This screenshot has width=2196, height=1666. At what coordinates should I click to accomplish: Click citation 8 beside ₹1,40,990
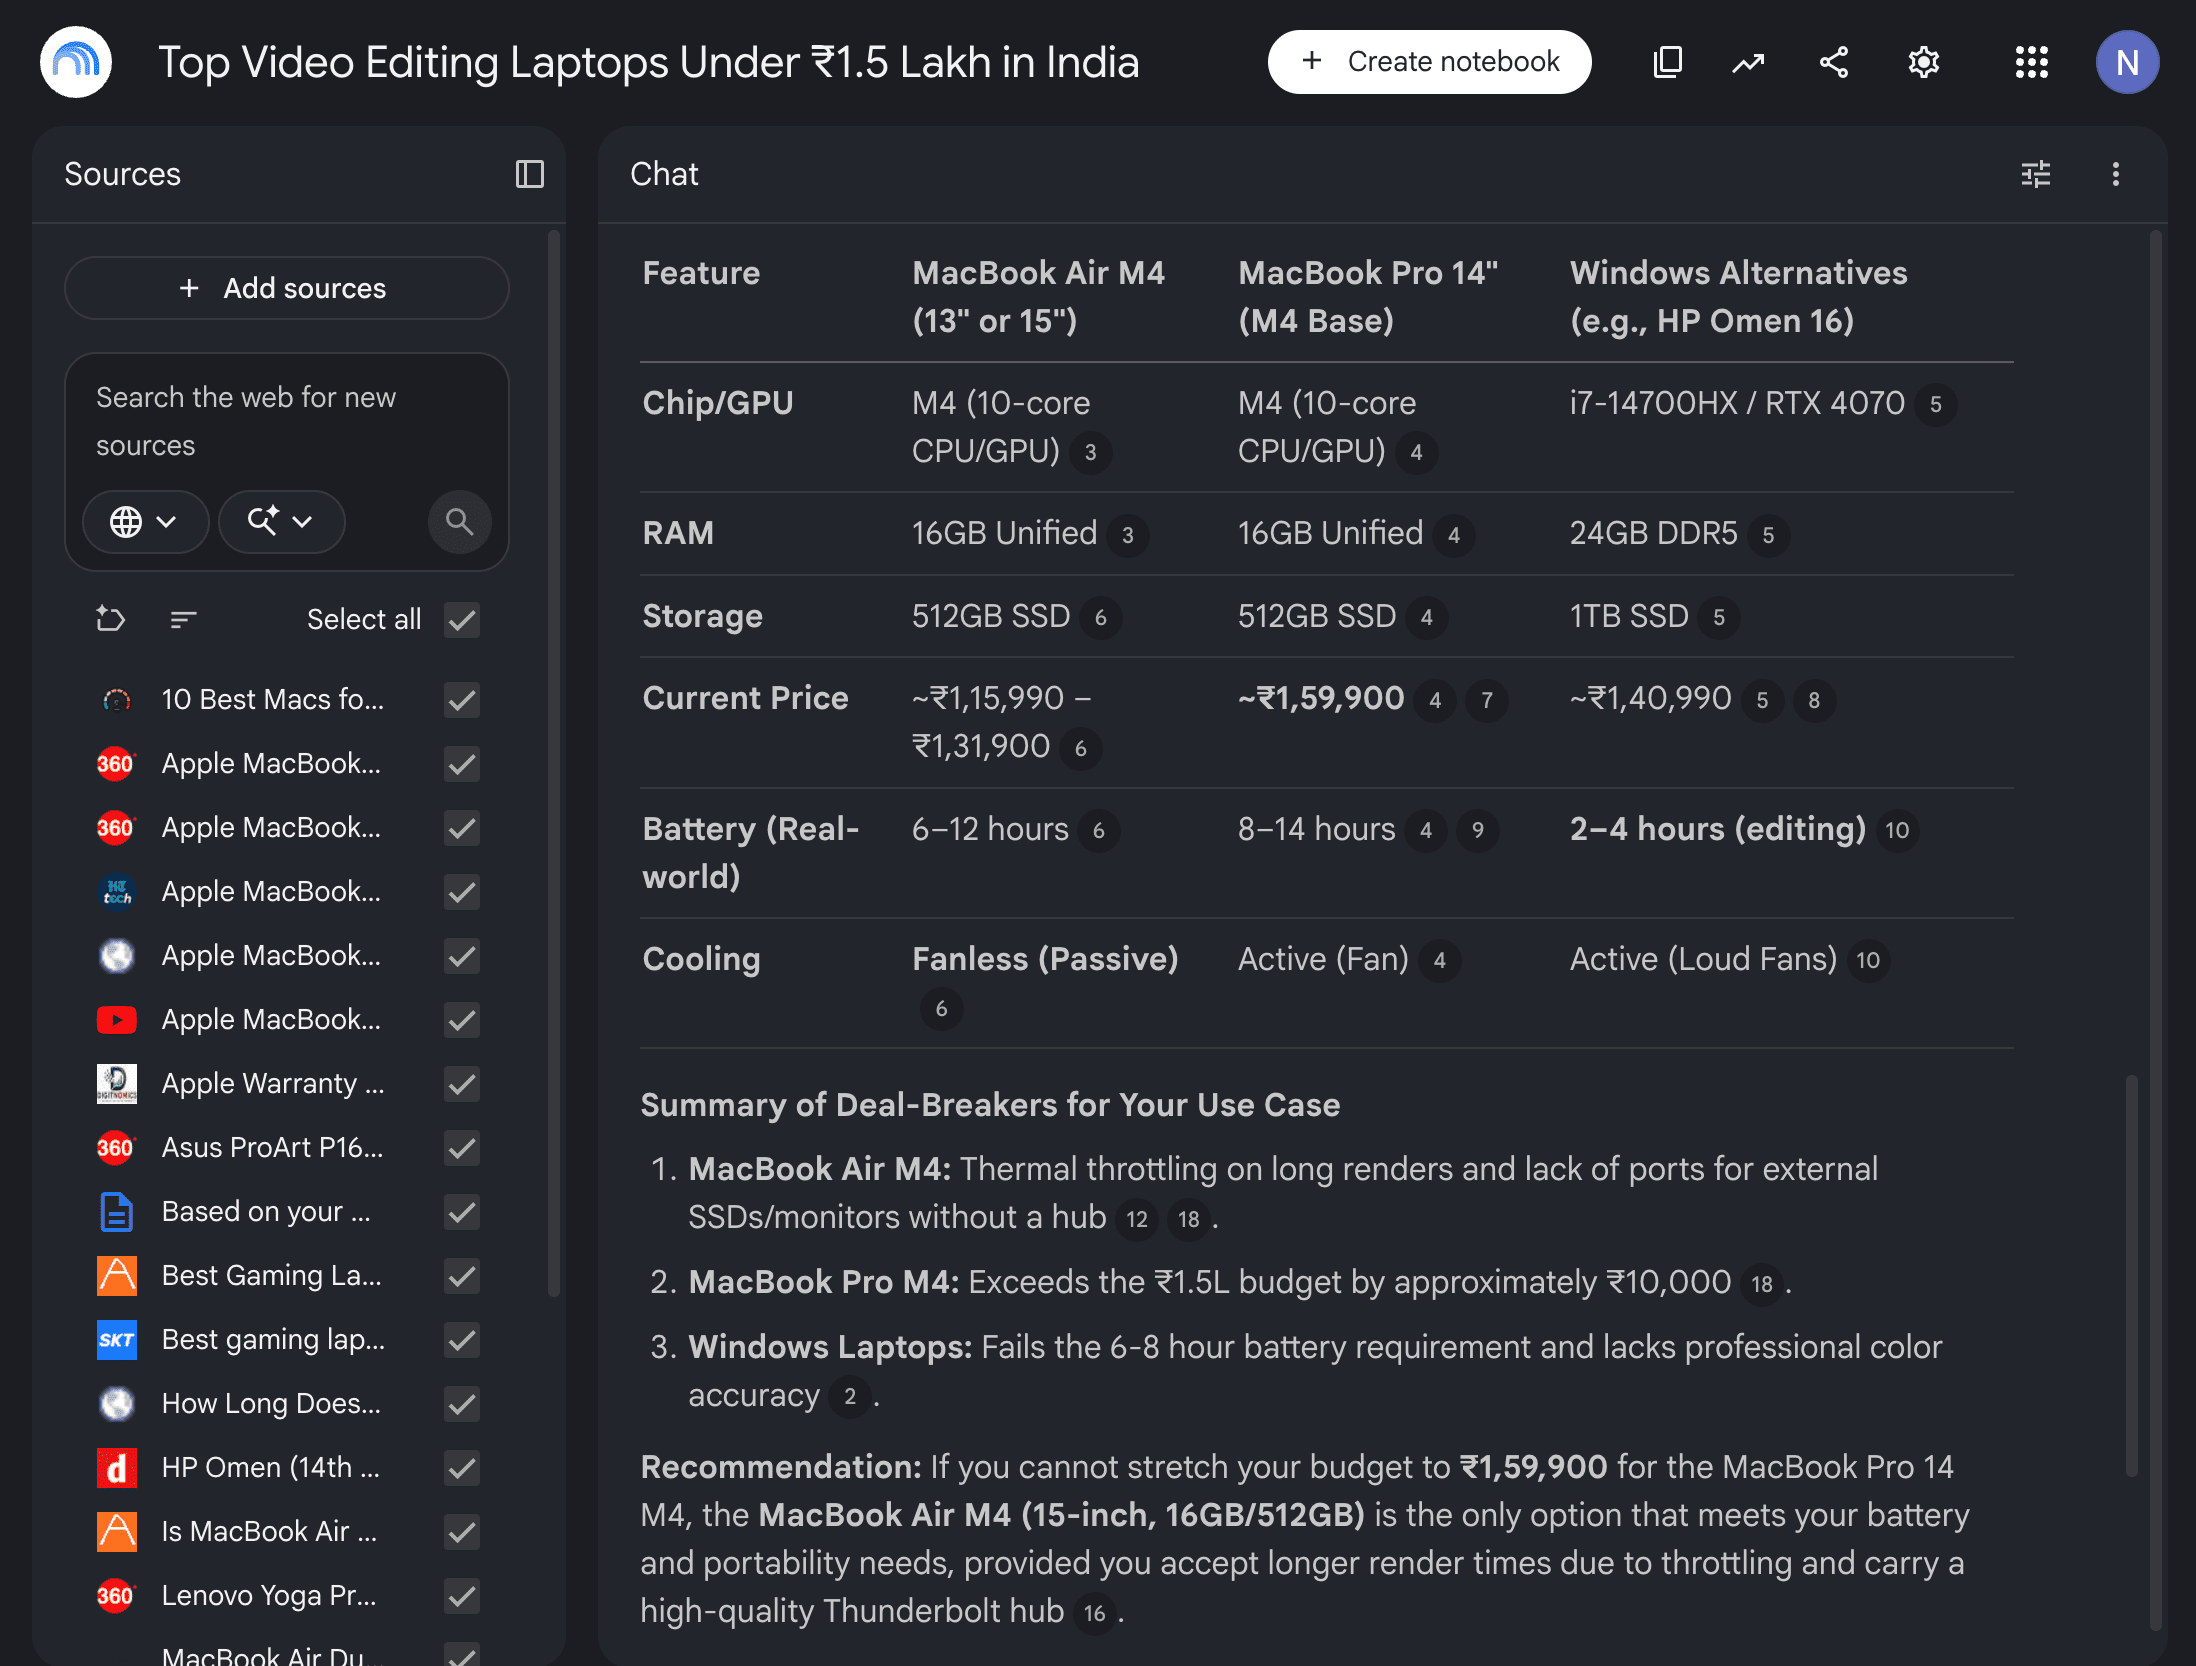1813,700
